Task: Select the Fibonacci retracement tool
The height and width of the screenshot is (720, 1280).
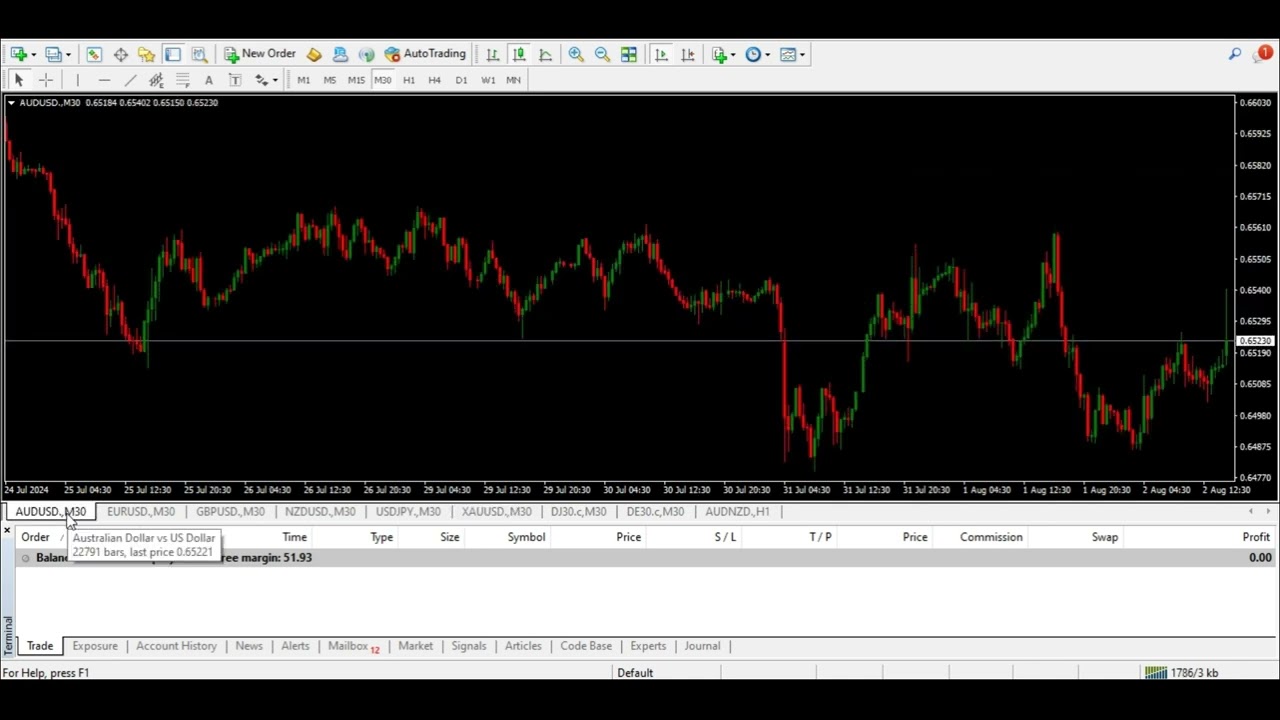Action: (x=182, y=80)
